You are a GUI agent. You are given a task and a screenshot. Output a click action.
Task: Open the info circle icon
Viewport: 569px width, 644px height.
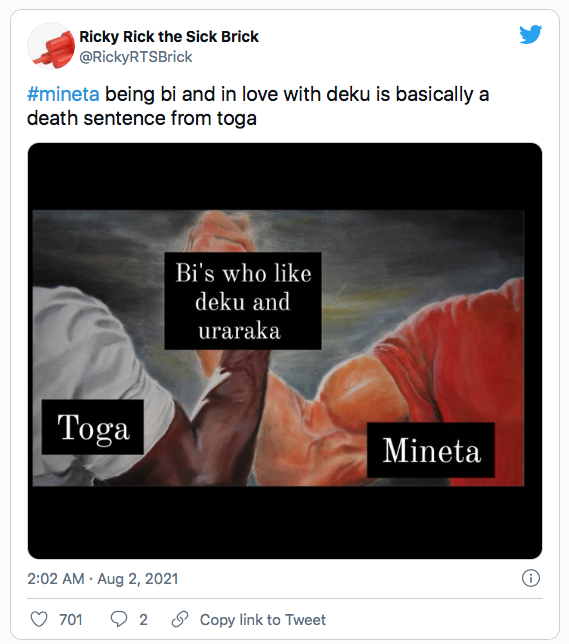click(x=530, y=578)
